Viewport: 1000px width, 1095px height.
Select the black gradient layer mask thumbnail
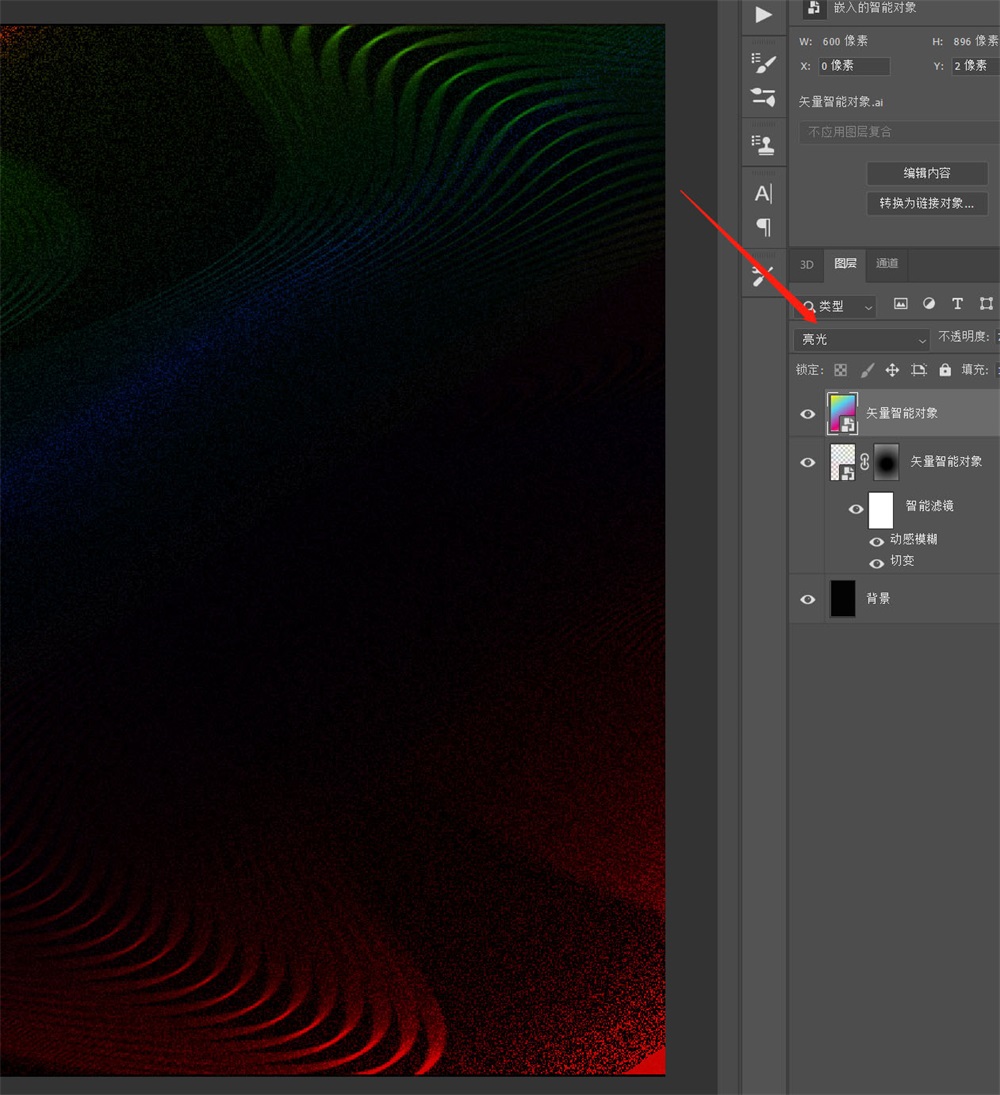pyautogui.click(x=886, y=462)
